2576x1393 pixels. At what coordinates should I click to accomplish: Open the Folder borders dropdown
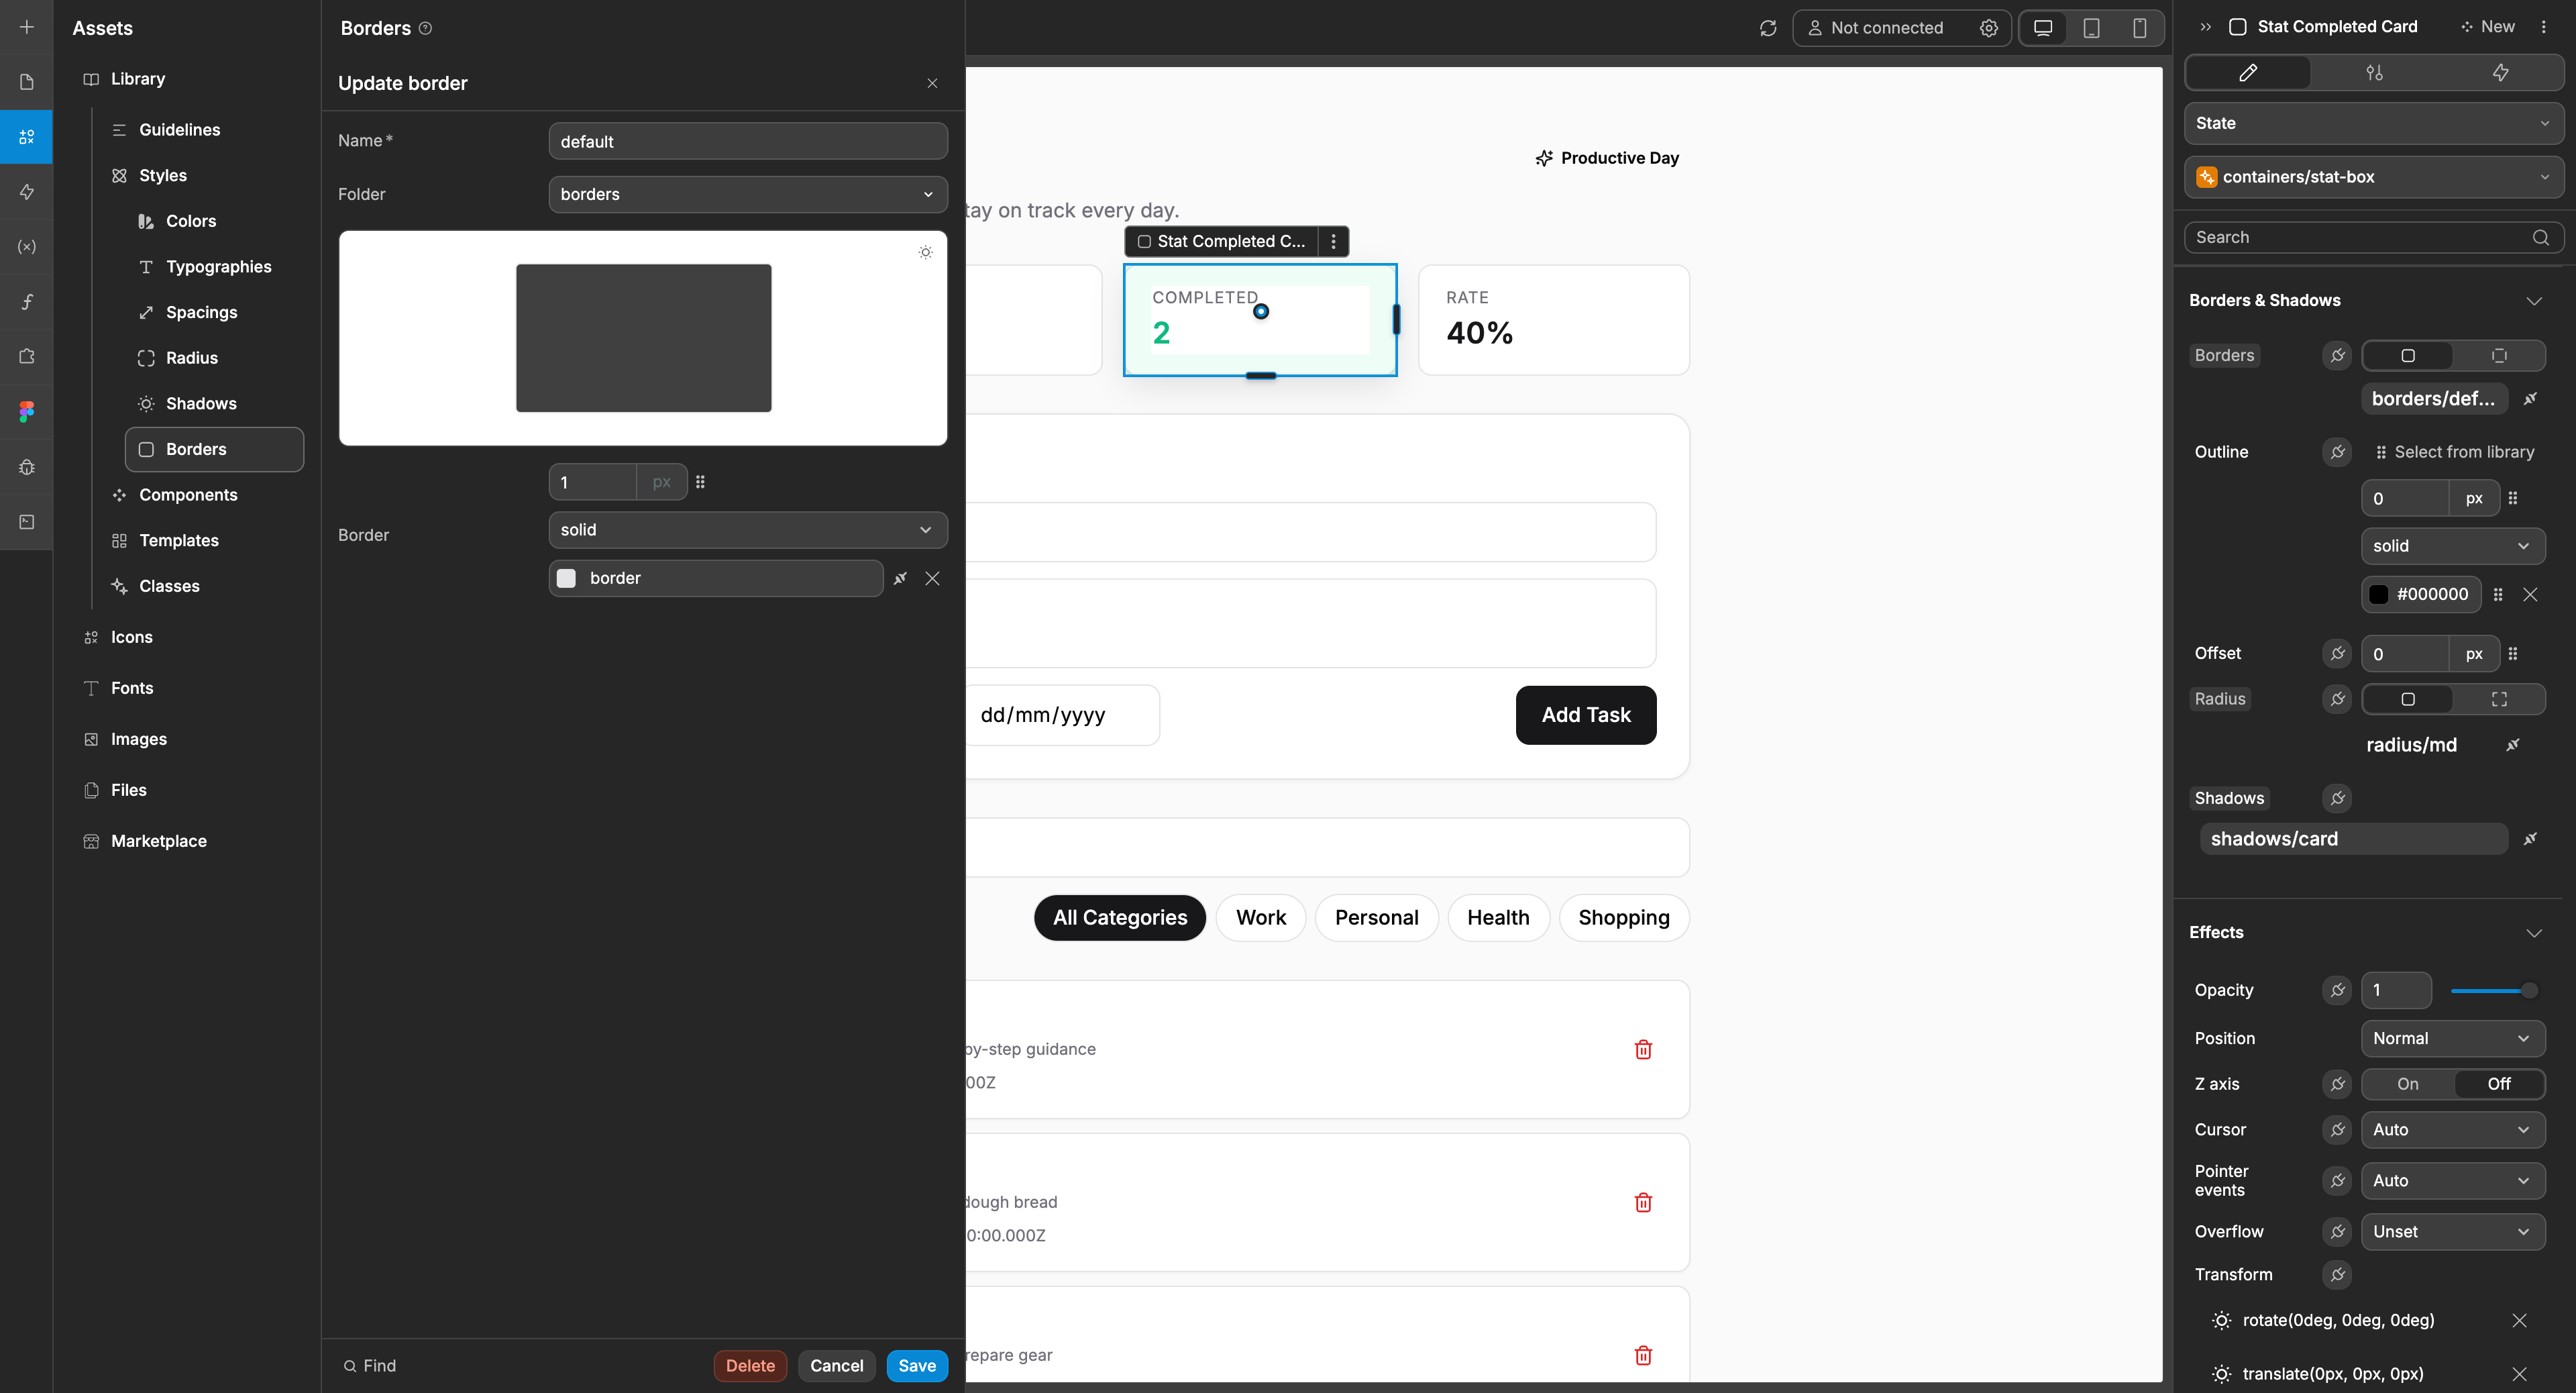(x=748, y=194)
